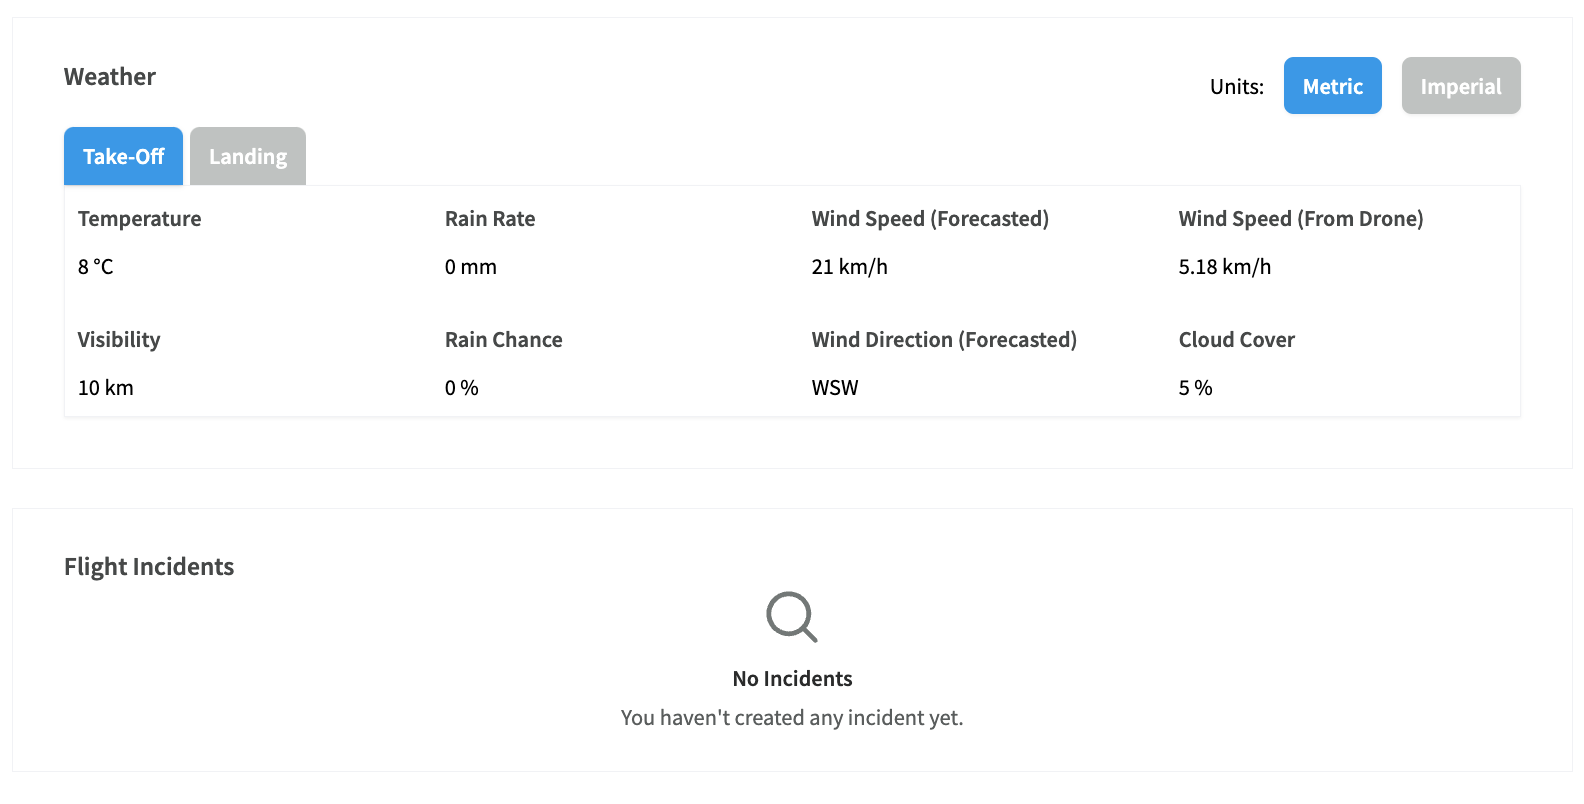Select the 5 % cloud cover value

click(x=1196, y=388)
